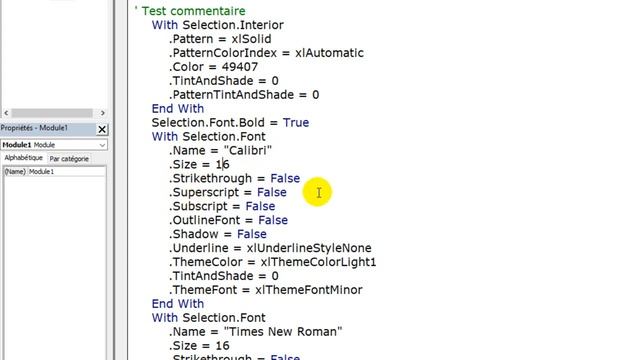Click the ' Test commentaire comment line
The width and height of the screenshot is (640, 360).
click(190, 11)
